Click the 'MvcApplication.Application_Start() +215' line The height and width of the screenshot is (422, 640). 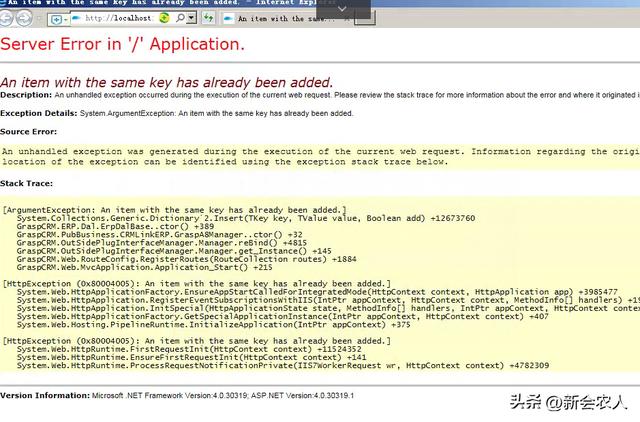point(144,267)
